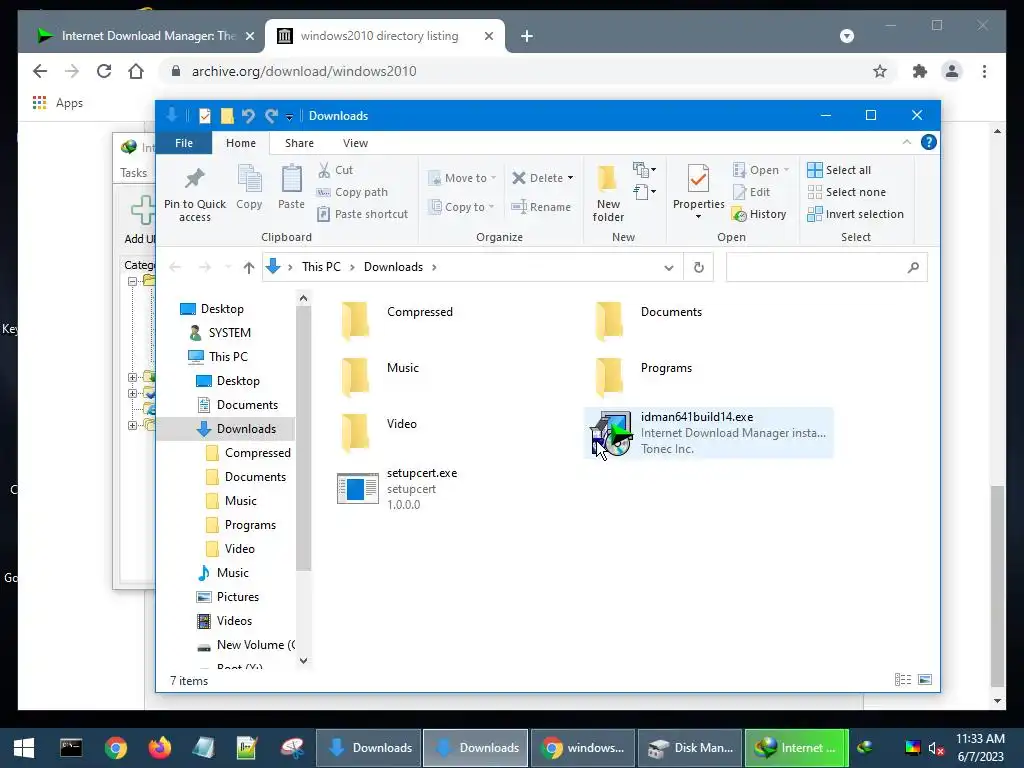1024x768 pixels.
Task: Refresh the Downloads folder view
Action: click(x=699, y=267)
